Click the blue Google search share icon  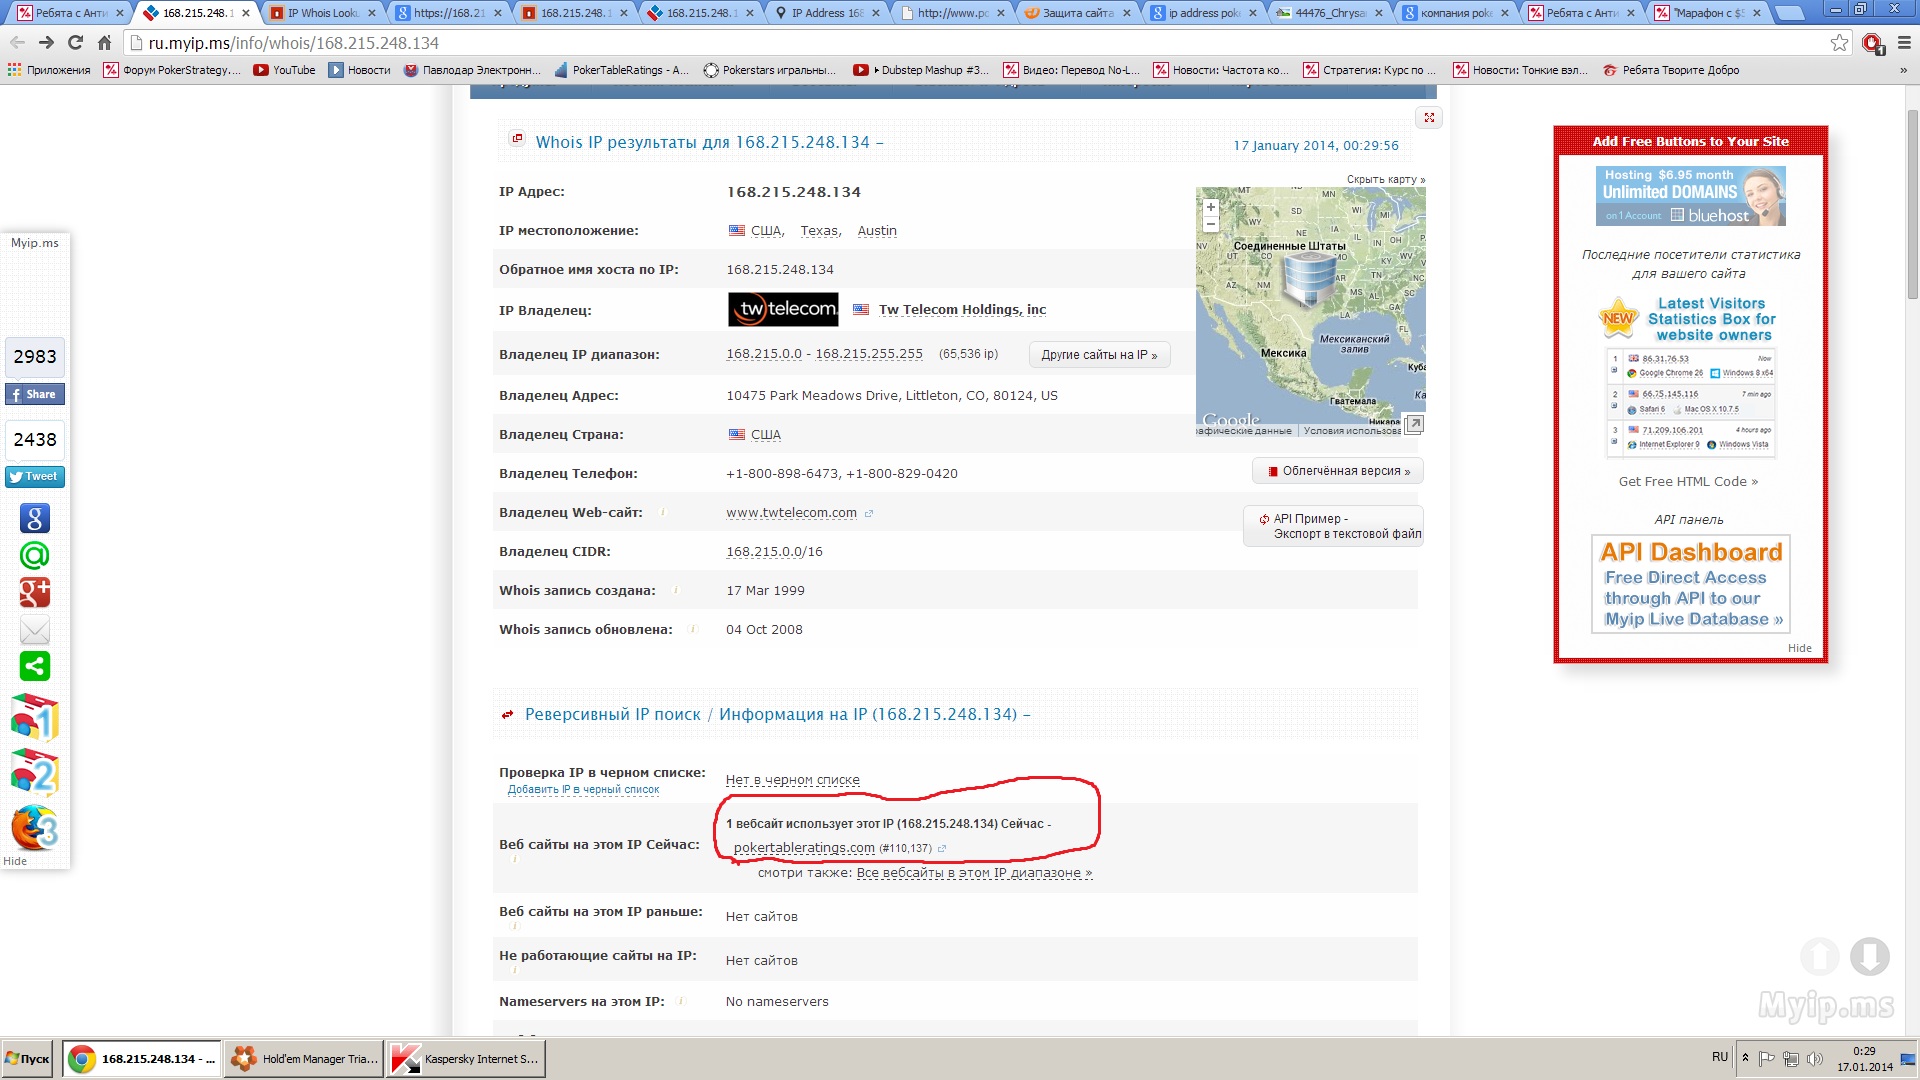35,518
